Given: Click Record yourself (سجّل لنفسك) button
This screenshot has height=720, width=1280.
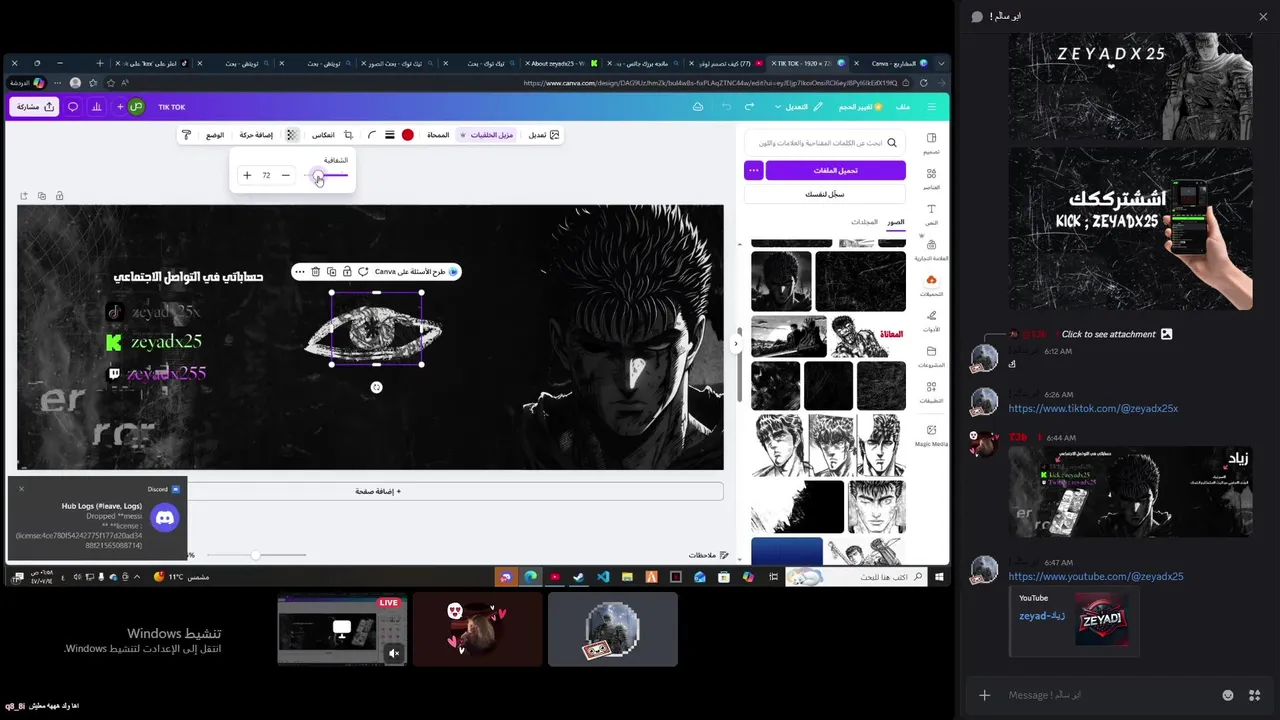Looking at the screenshot, I should click(x=825, y=194).
